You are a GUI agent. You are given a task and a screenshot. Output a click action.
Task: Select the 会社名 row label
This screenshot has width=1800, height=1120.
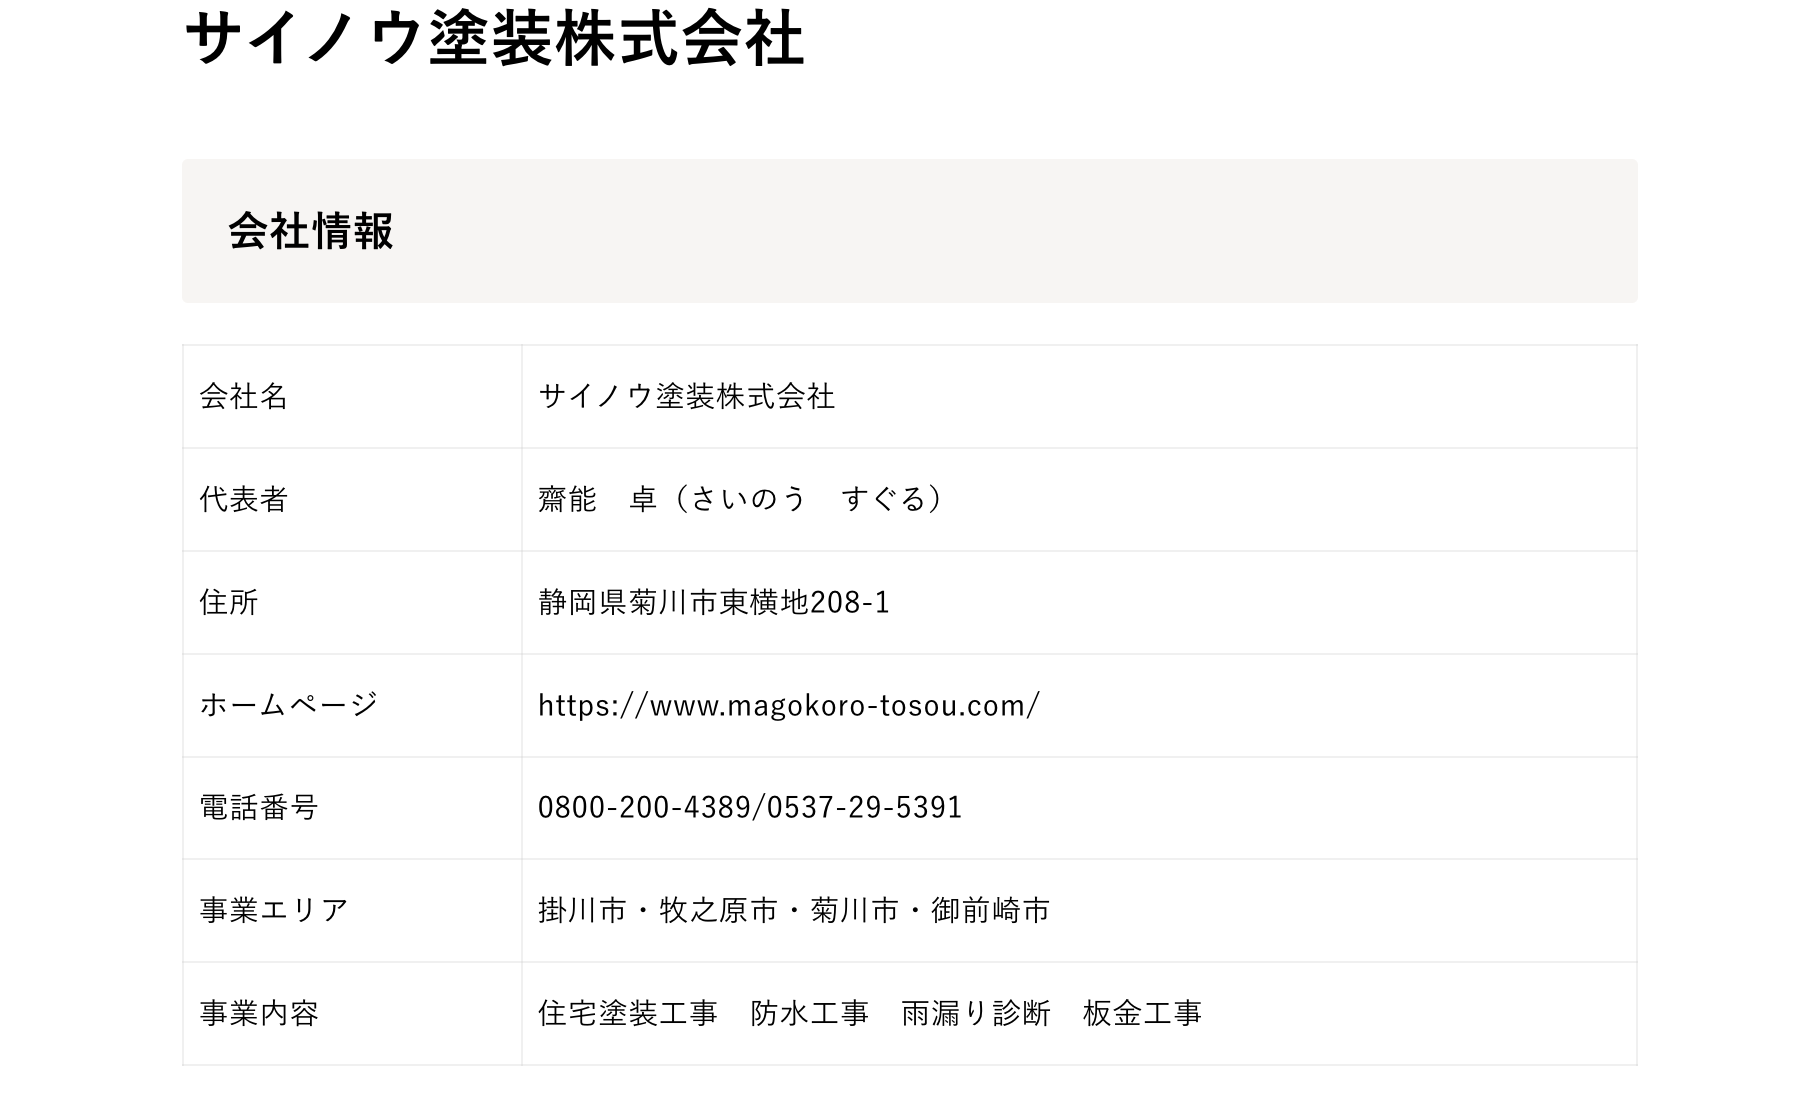244,397
